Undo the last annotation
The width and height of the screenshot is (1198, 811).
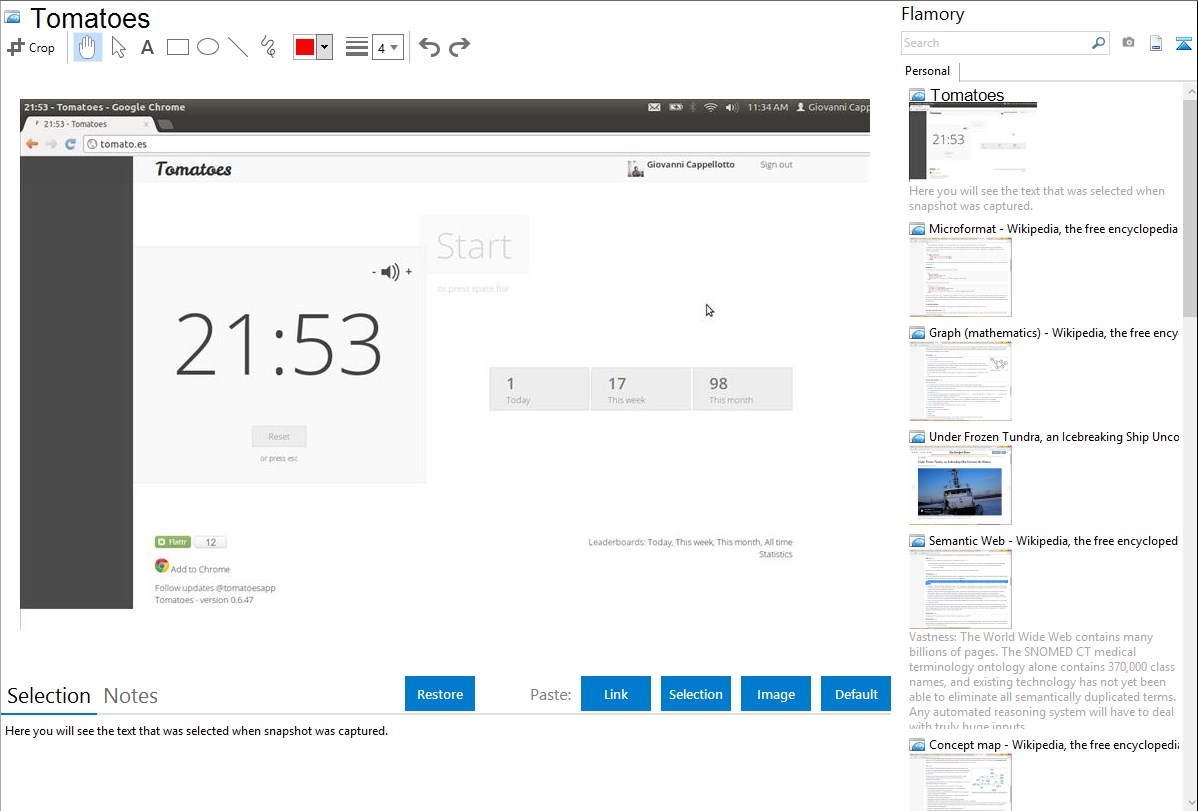[429, 47]
